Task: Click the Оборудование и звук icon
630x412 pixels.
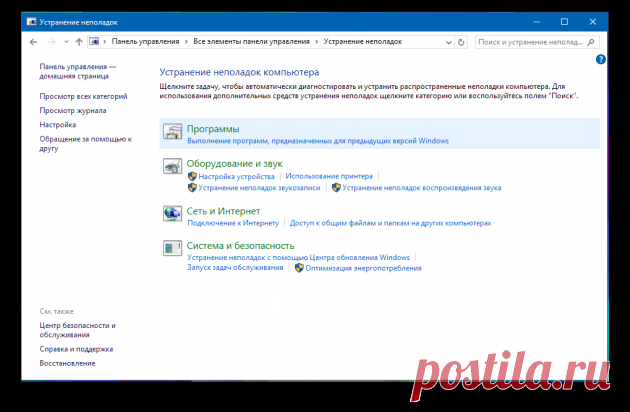Action: coord(172,166)
